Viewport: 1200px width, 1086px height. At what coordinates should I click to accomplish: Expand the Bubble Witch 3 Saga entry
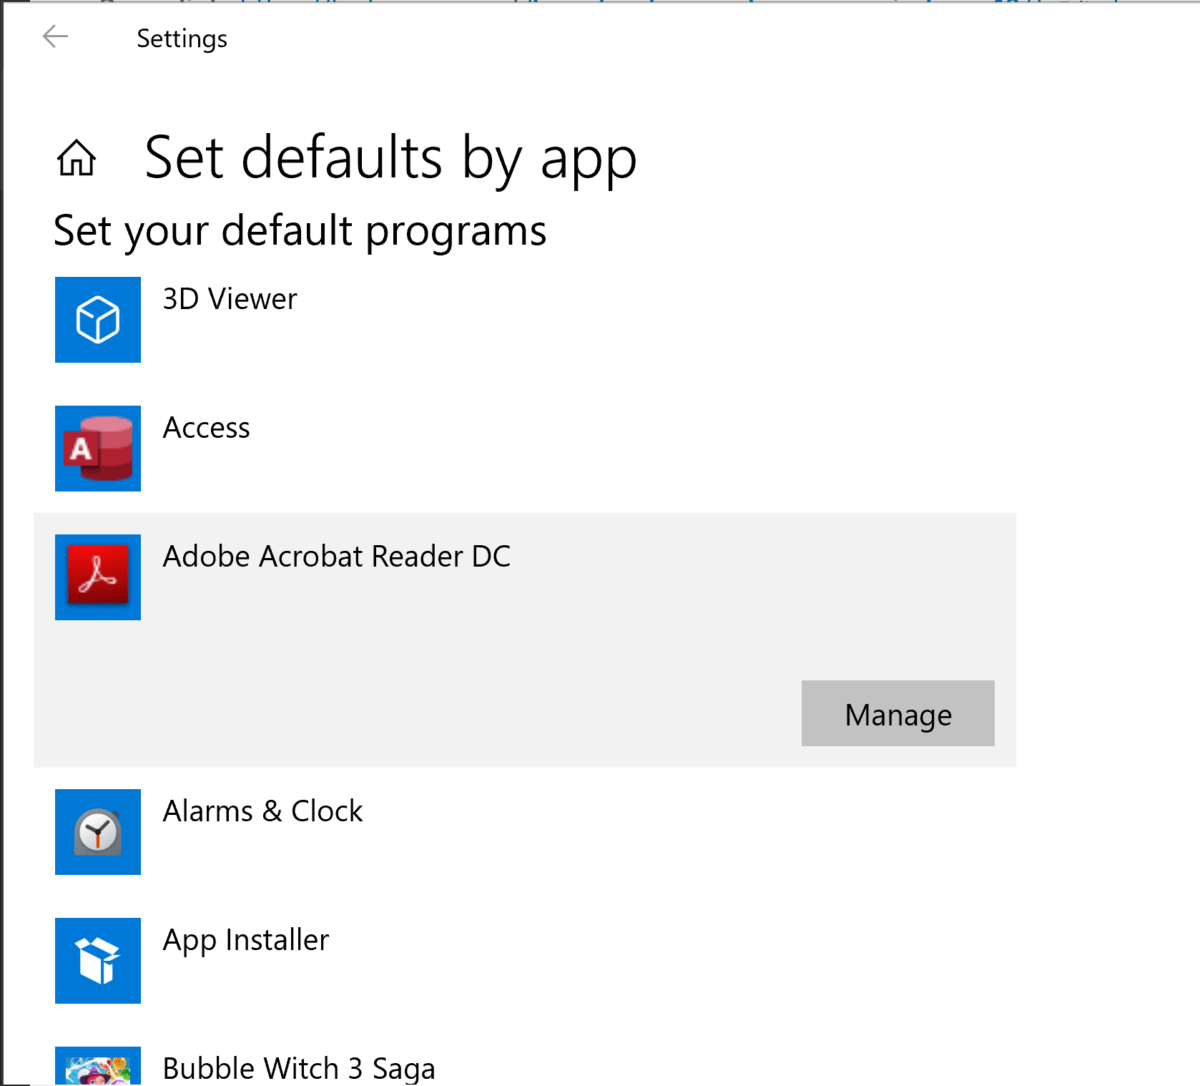click(x=525, y=1064)
